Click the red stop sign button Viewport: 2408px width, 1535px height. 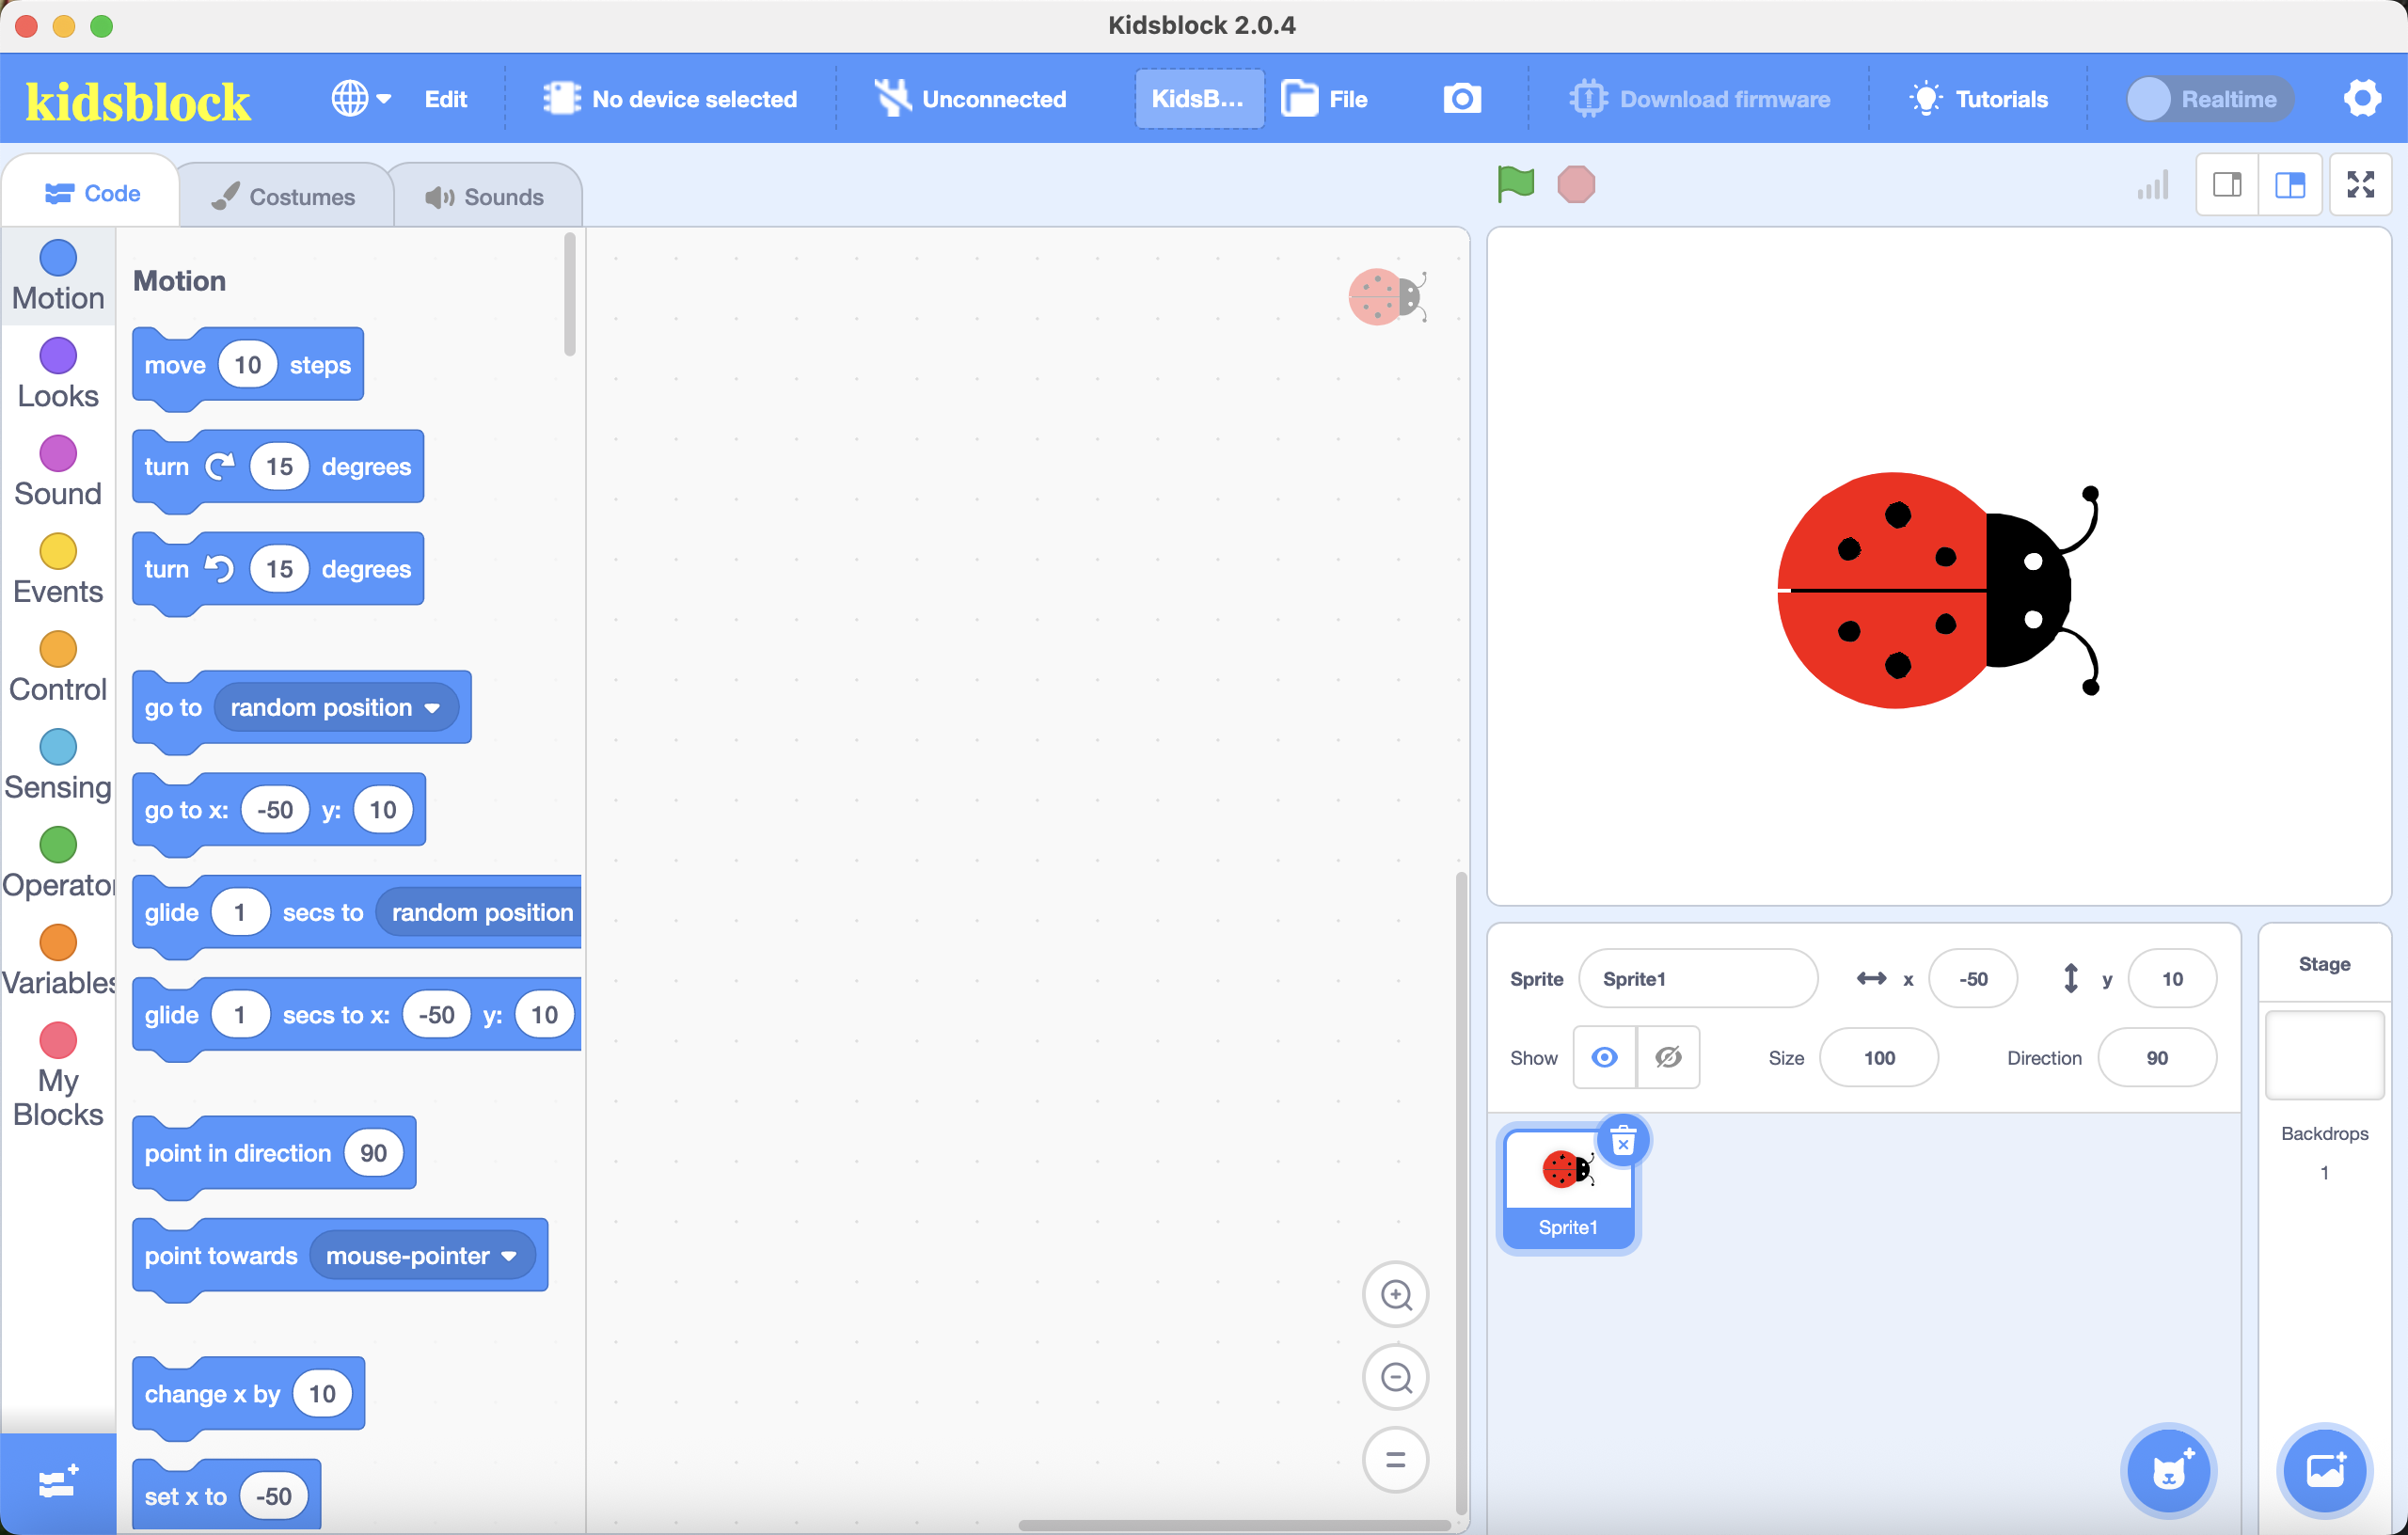click(1576, 184)
